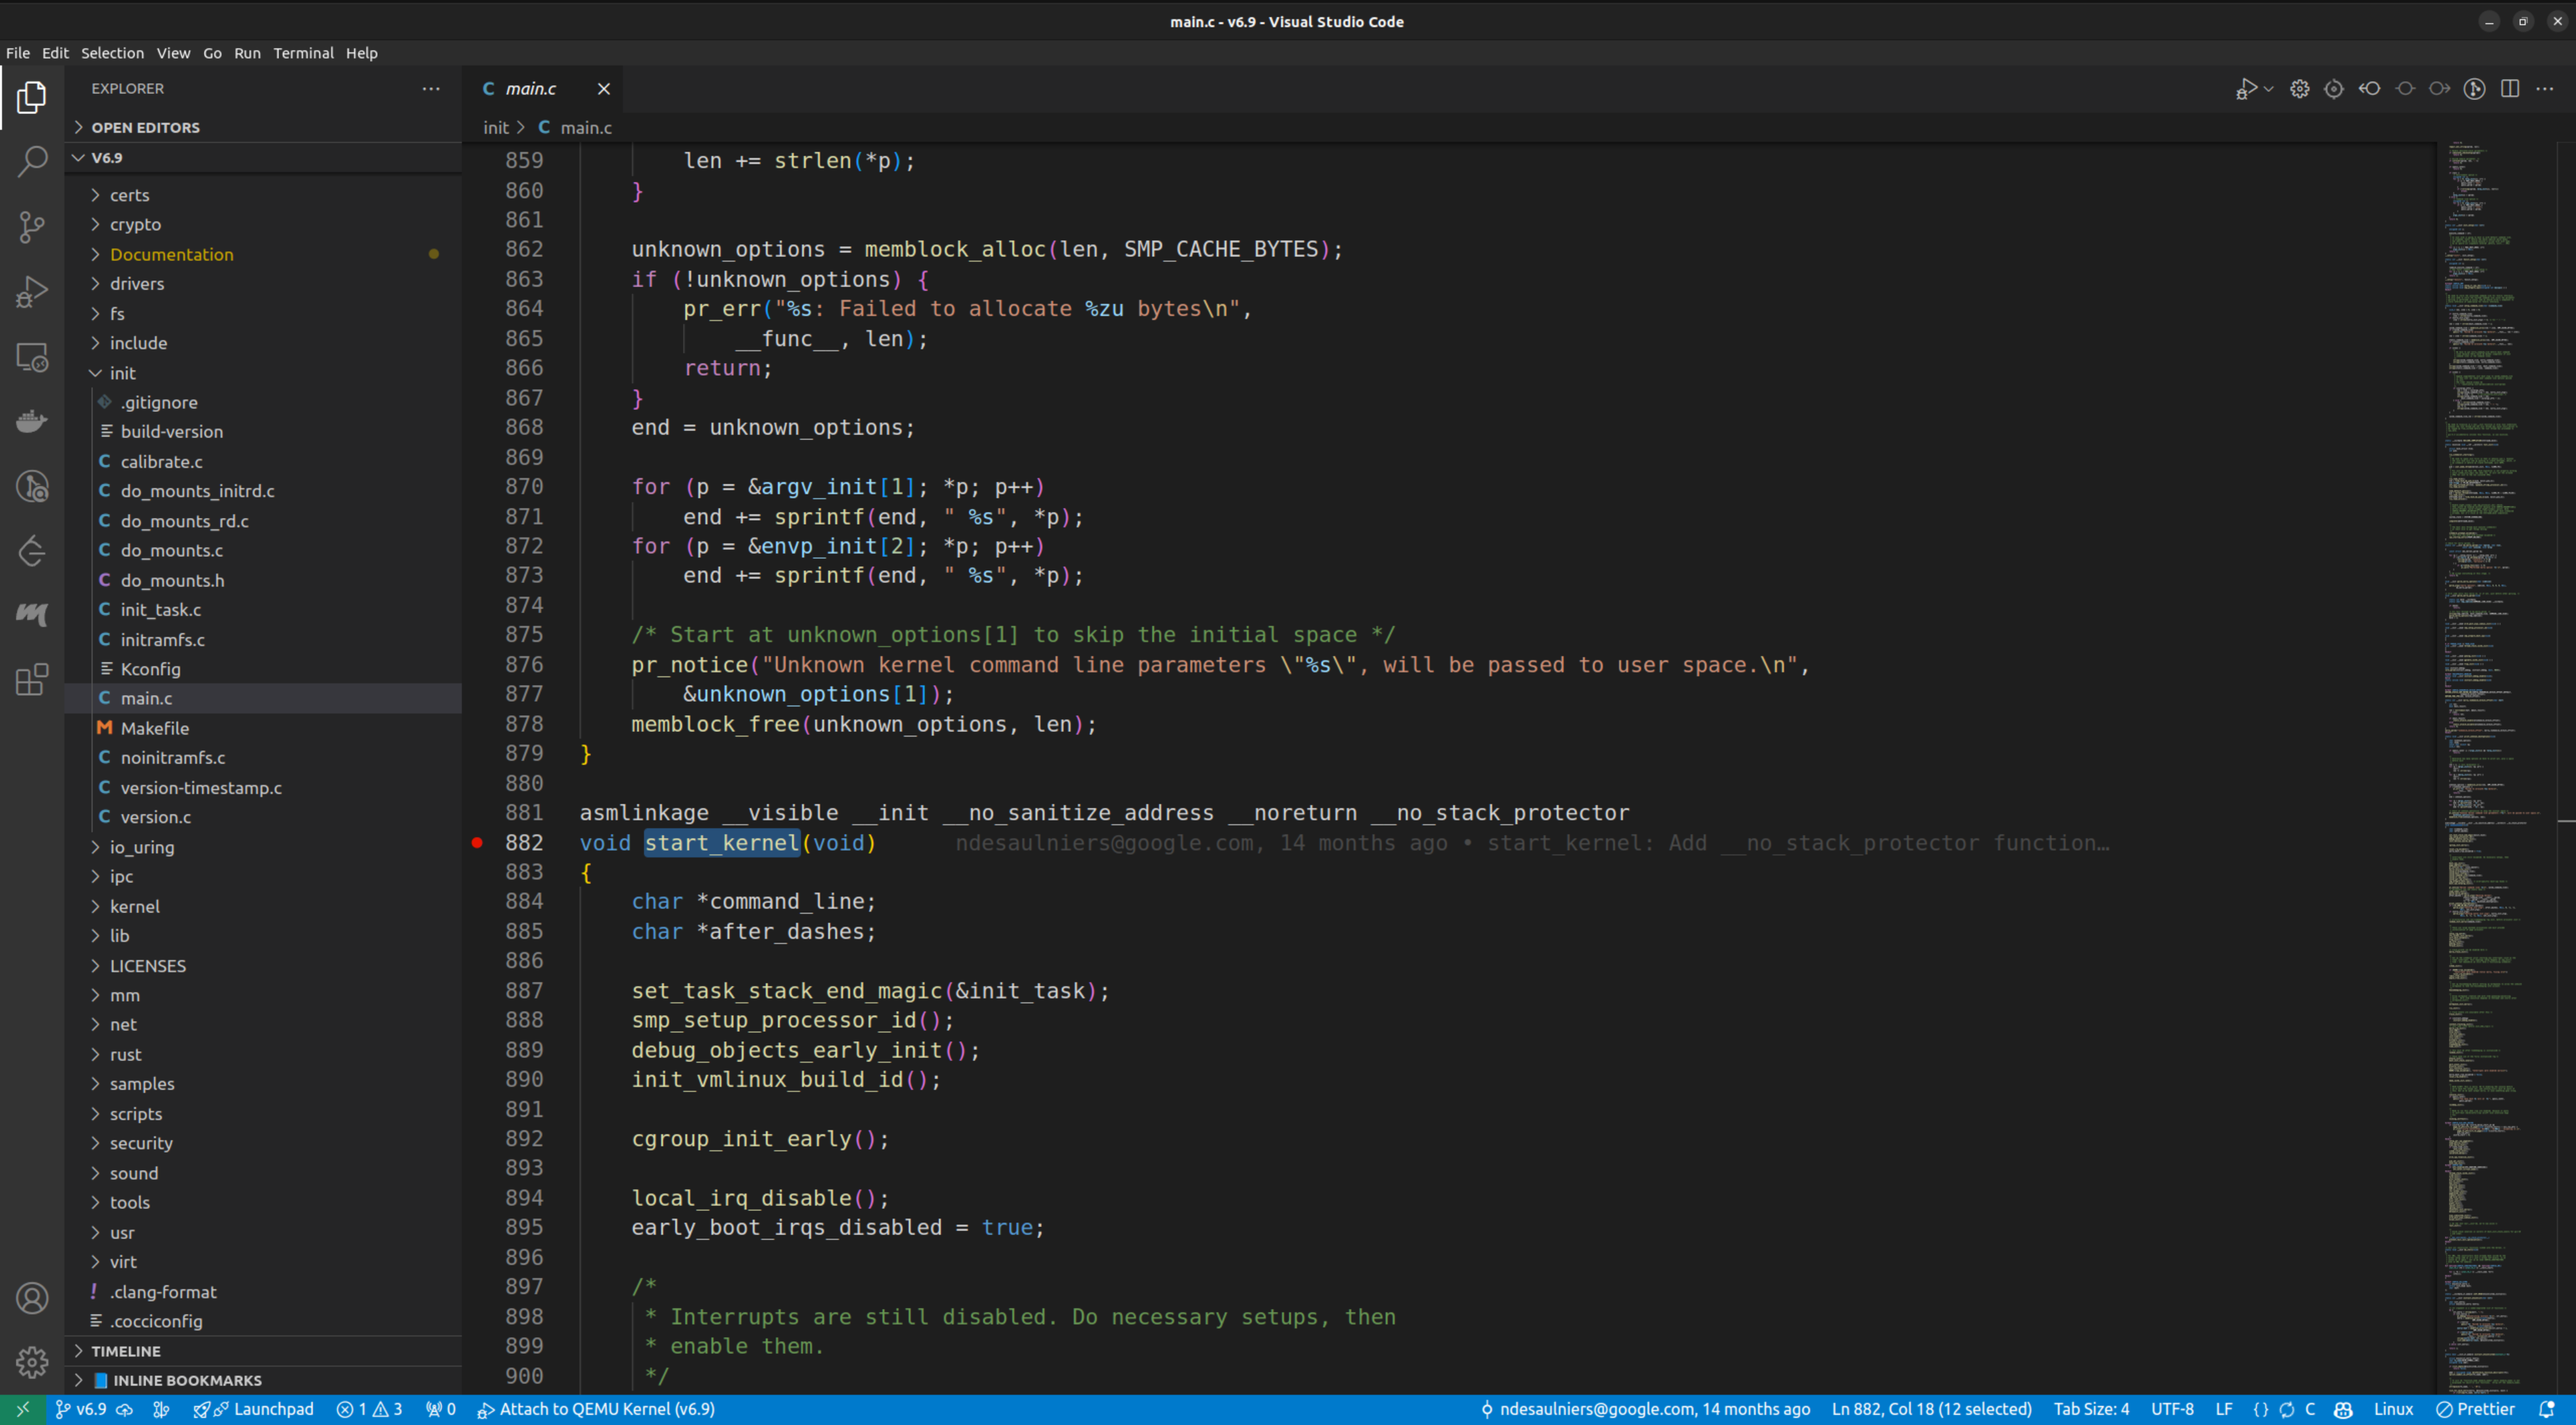Image resolution: width=2576 pixels, height=1425 pixels.
Task: Open the Search view in activity bar
Action: click(x=32, y=161)
